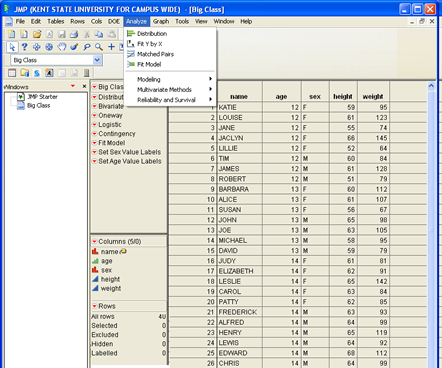Select the Brush tool
This screenshot has width=442, height=368.
click(74, 47)
